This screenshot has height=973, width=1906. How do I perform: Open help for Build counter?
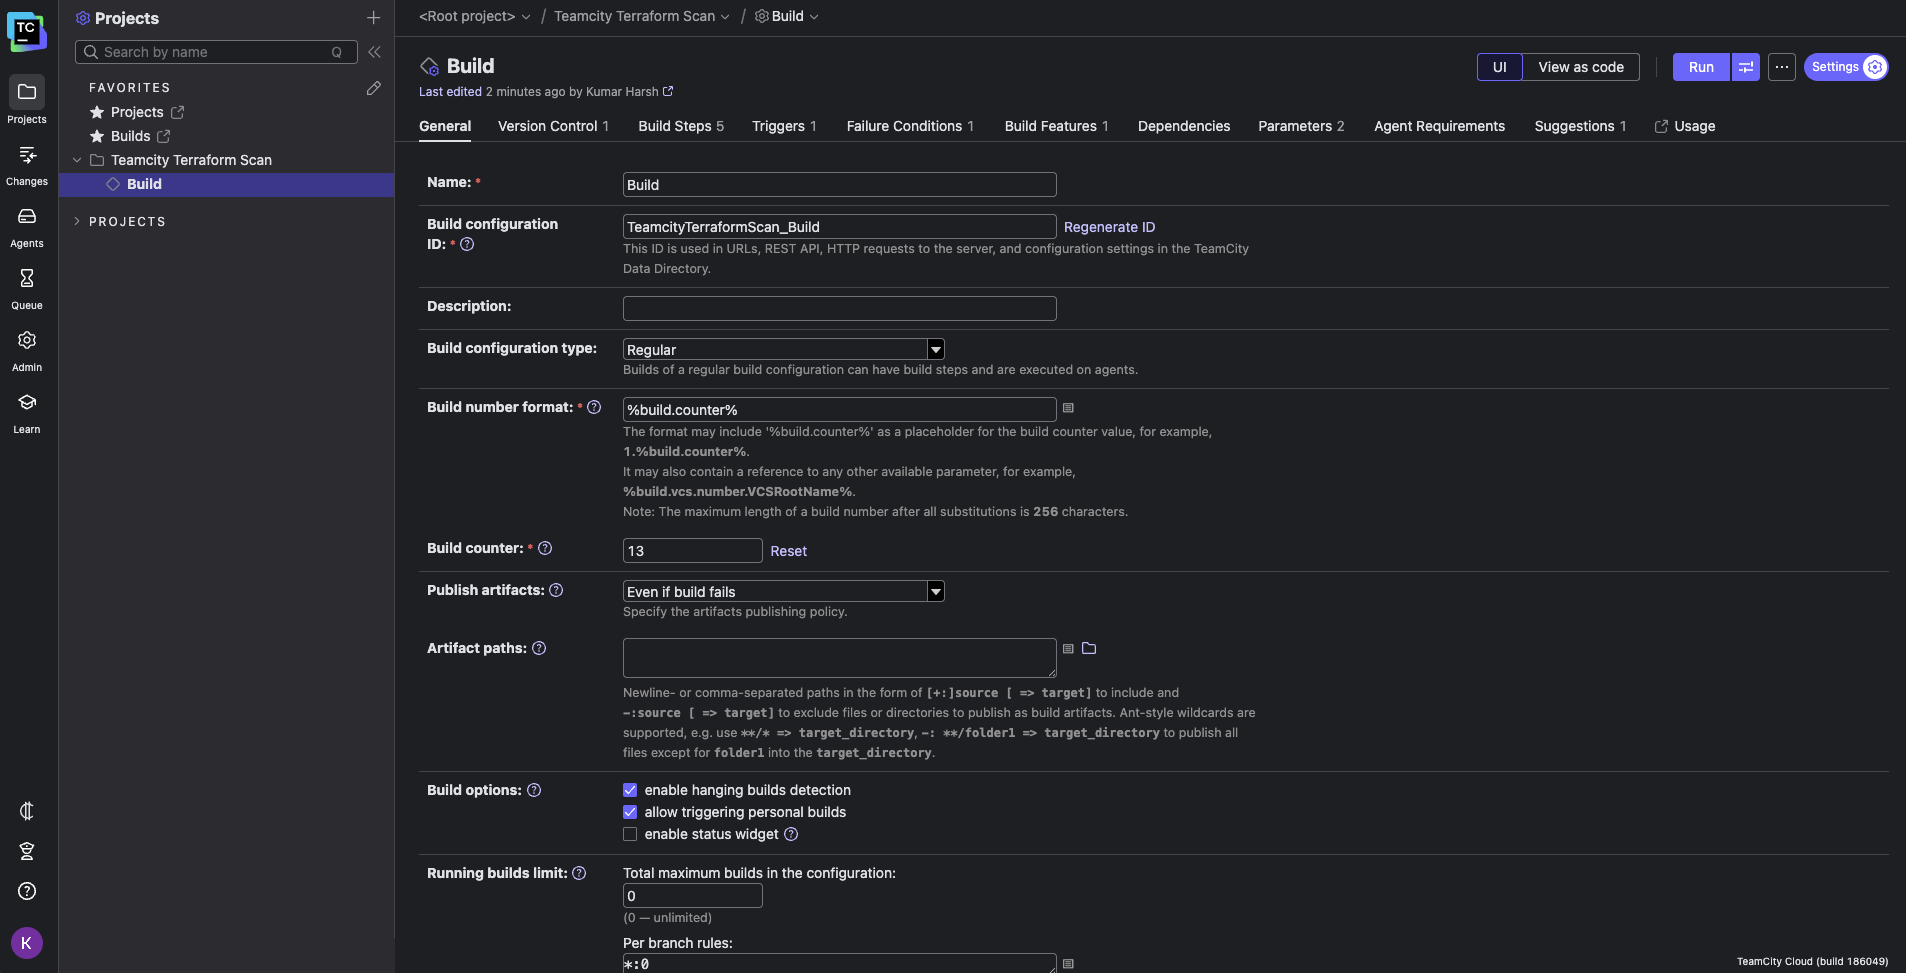point(545,548)
